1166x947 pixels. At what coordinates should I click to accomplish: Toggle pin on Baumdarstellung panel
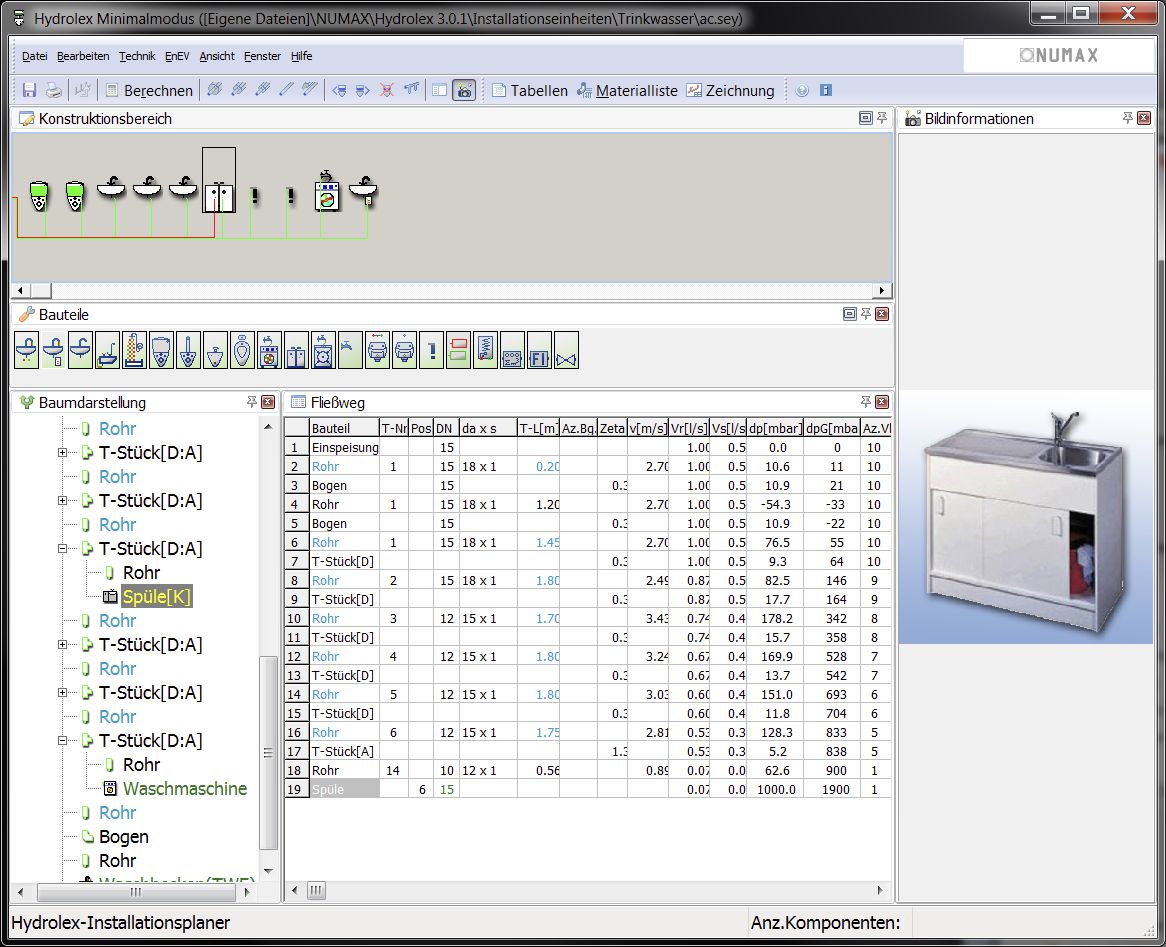pos(251,402)
